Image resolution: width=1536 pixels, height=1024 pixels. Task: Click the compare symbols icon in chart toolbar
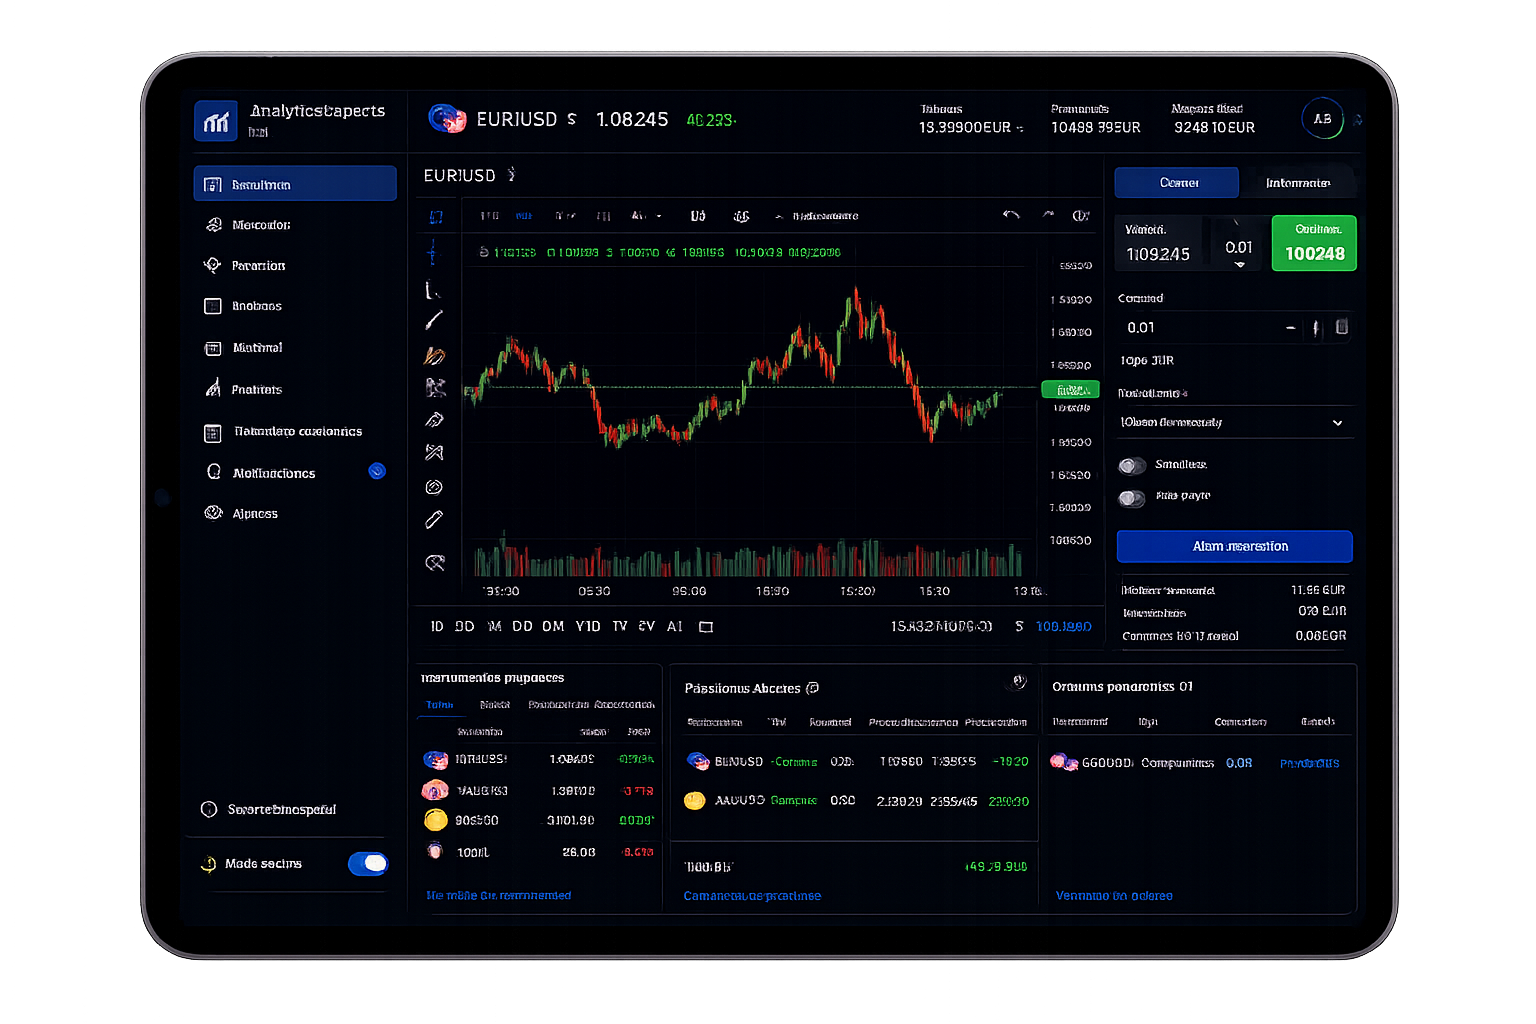tap(741, 216)
